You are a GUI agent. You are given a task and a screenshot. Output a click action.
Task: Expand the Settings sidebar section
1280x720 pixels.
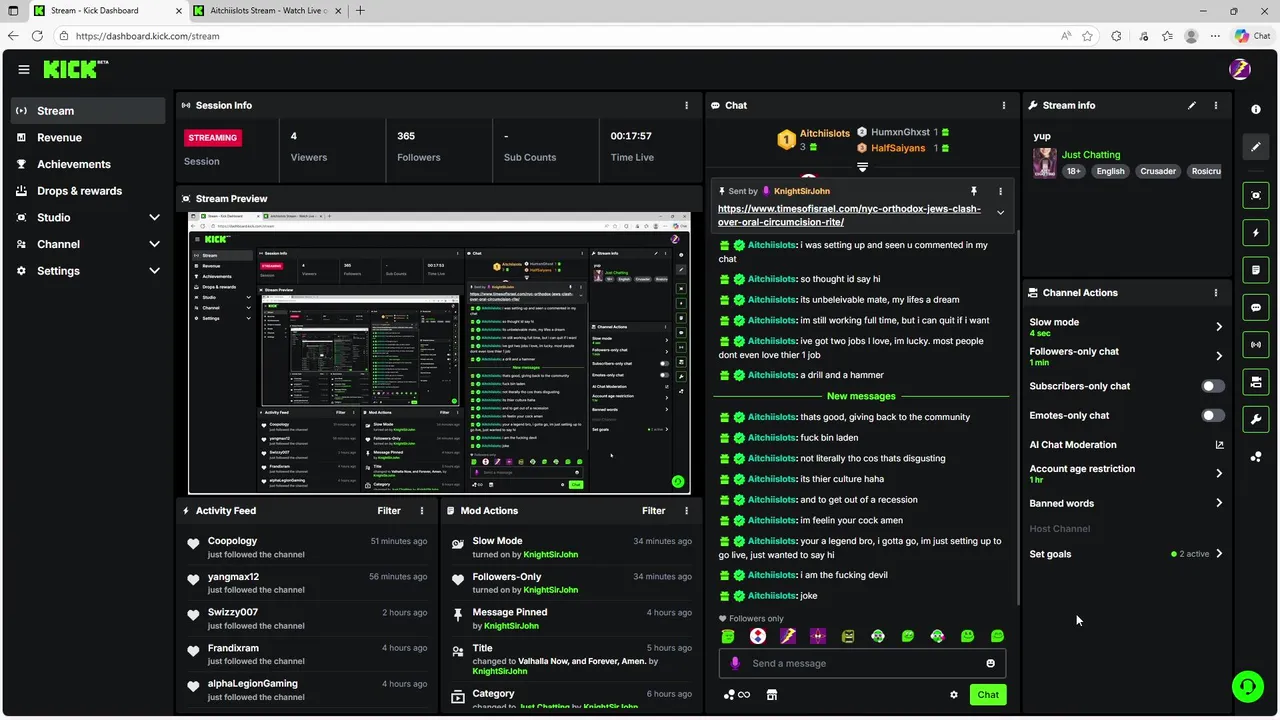pyautogui.click(x=154, y=270)
